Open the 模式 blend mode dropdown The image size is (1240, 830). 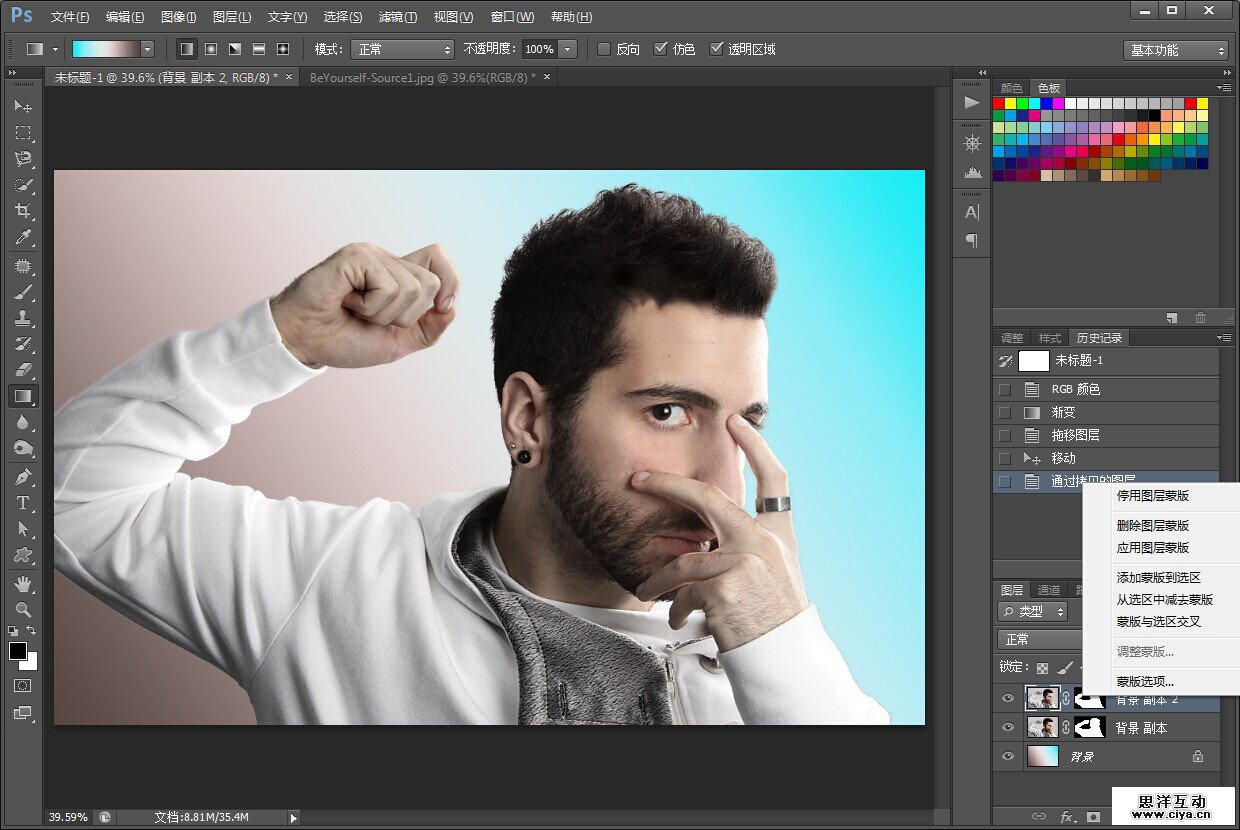[401, 49]
